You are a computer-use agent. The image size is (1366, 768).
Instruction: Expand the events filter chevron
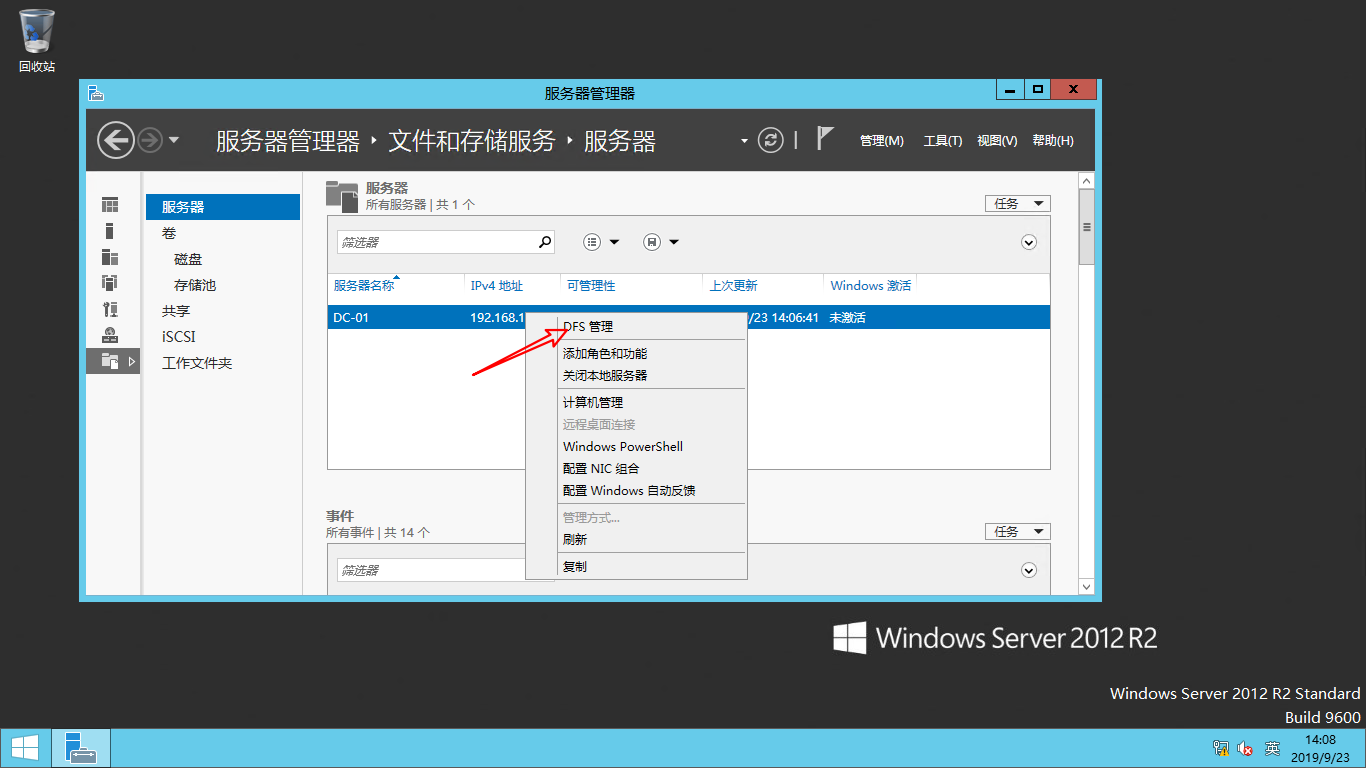(x=1029, y=570)
